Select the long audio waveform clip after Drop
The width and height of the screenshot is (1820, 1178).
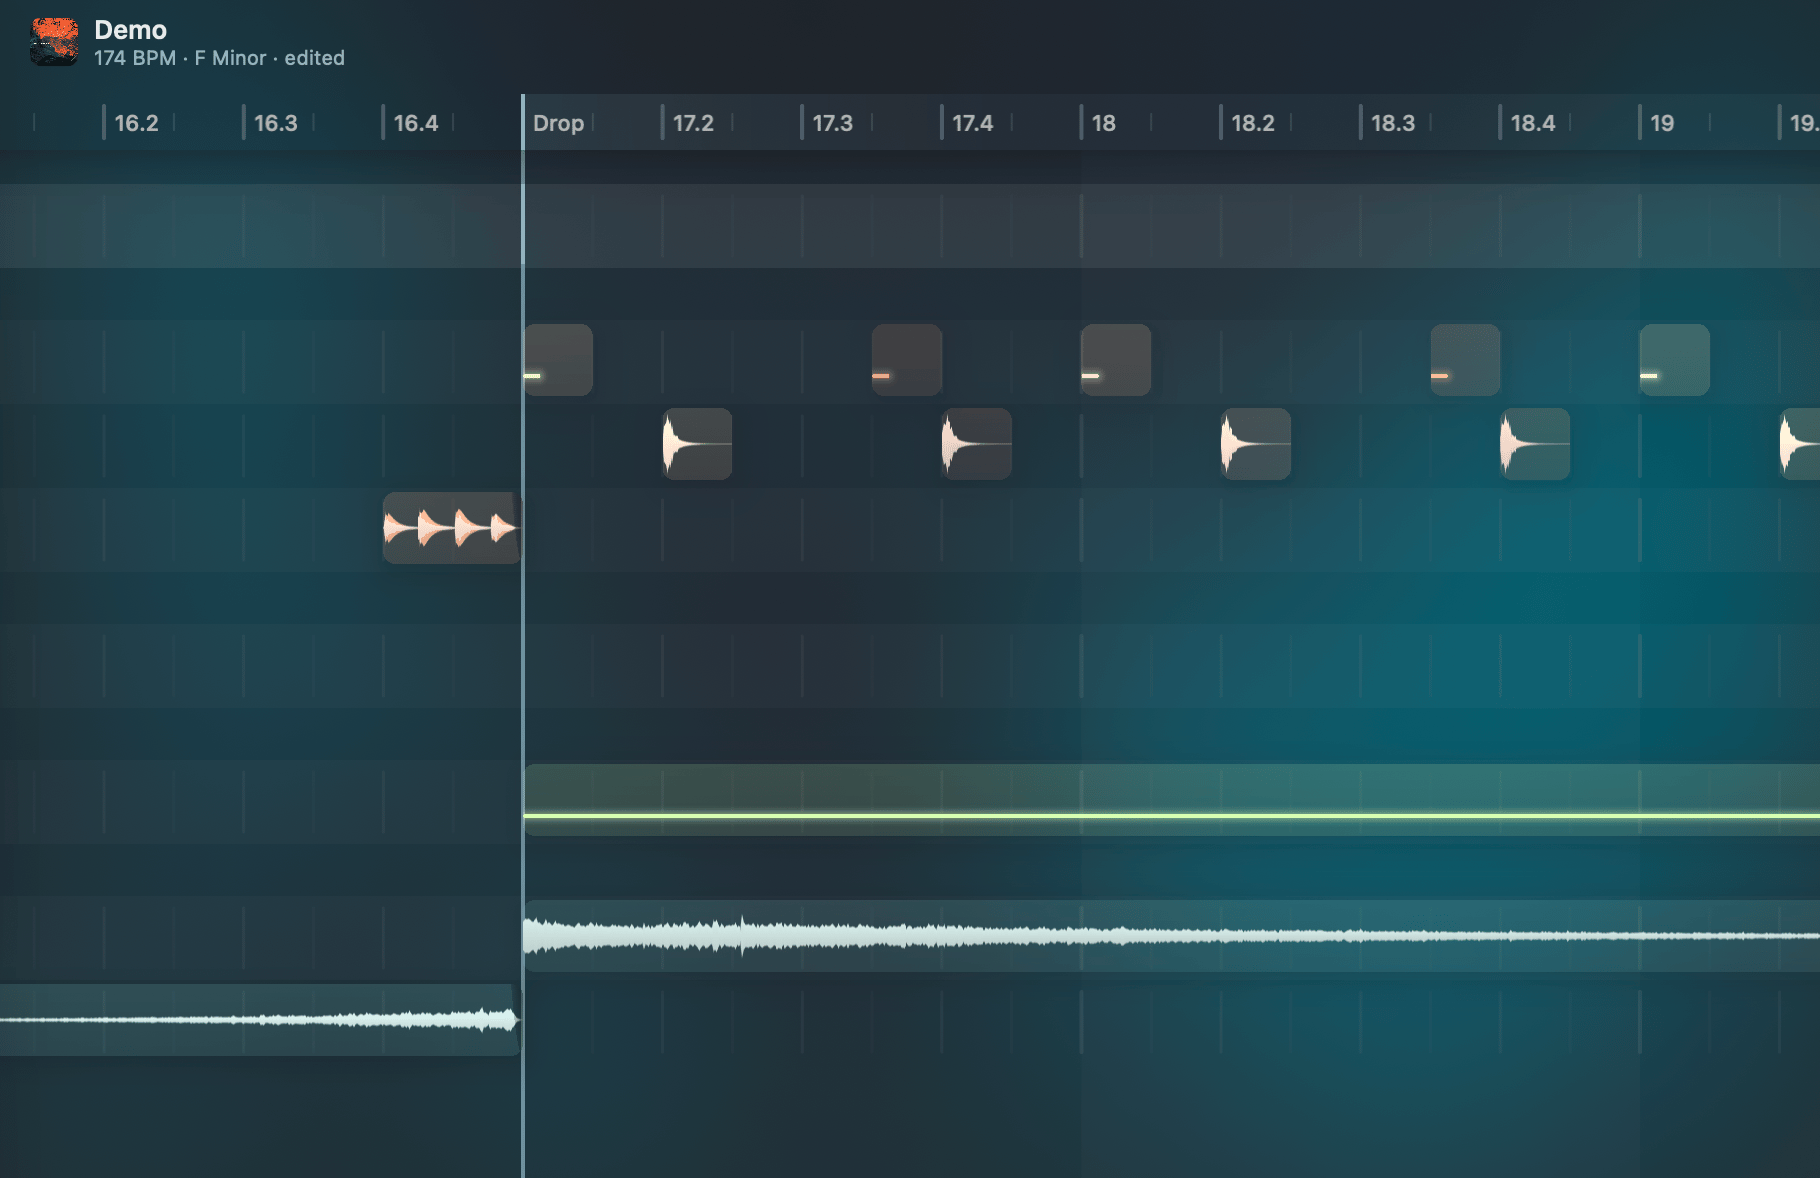pyautogui.click(x=1172, y=936)
